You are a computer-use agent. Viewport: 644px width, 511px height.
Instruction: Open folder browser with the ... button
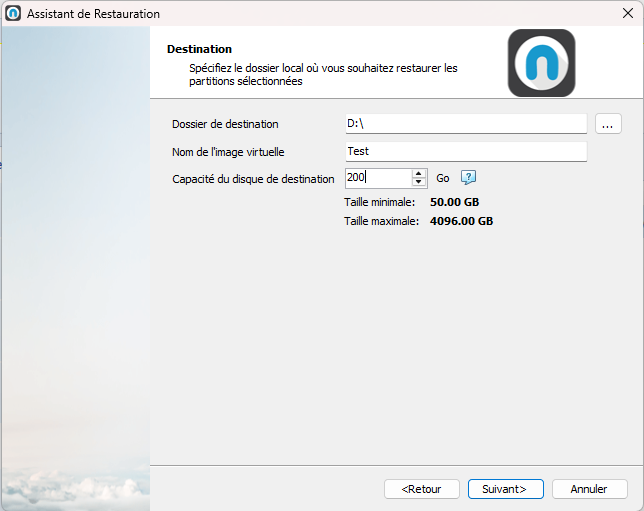coord(608,124)
